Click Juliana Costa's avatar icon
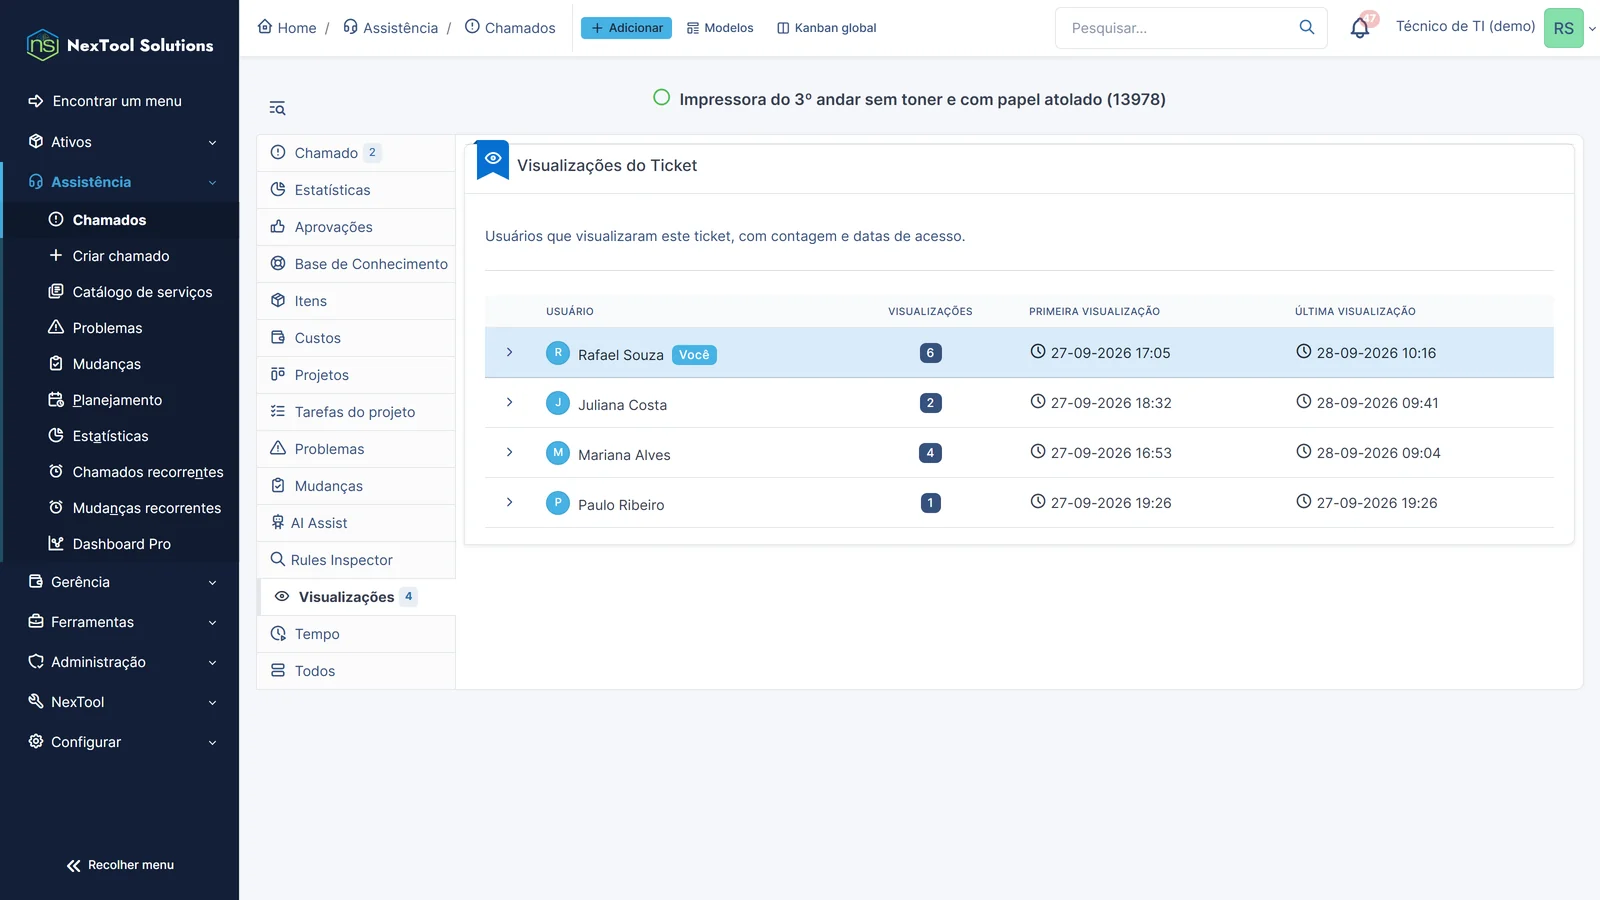The image size is (1600, 900). pos(558,403)
